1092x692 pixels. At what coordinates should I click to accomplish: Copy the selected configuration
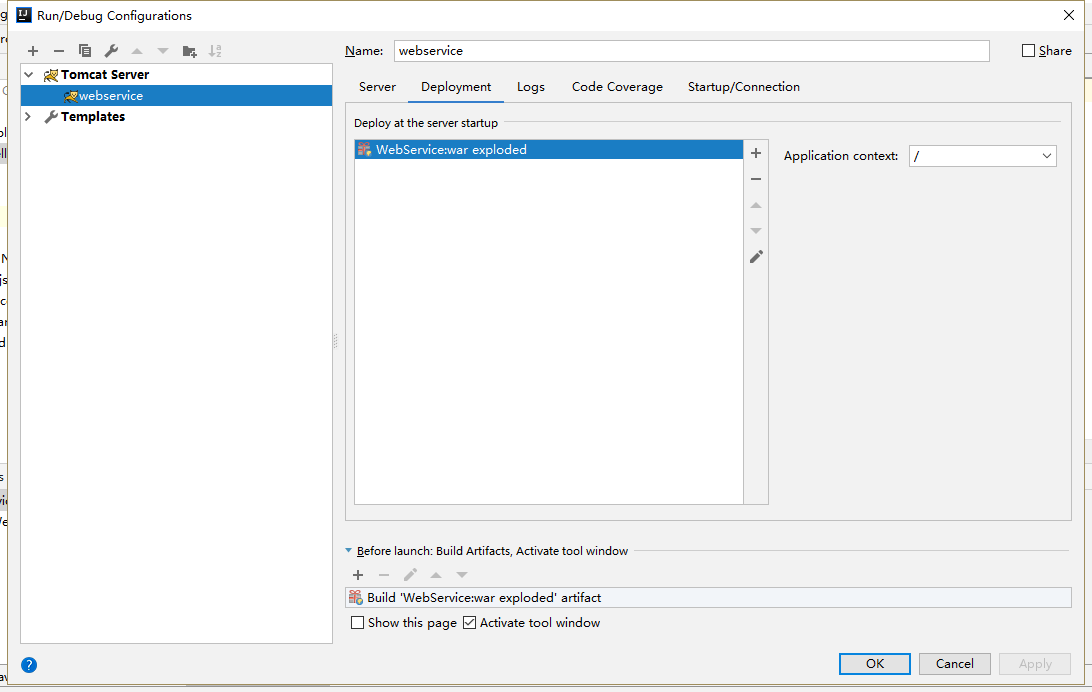click(x=85, y=51)
